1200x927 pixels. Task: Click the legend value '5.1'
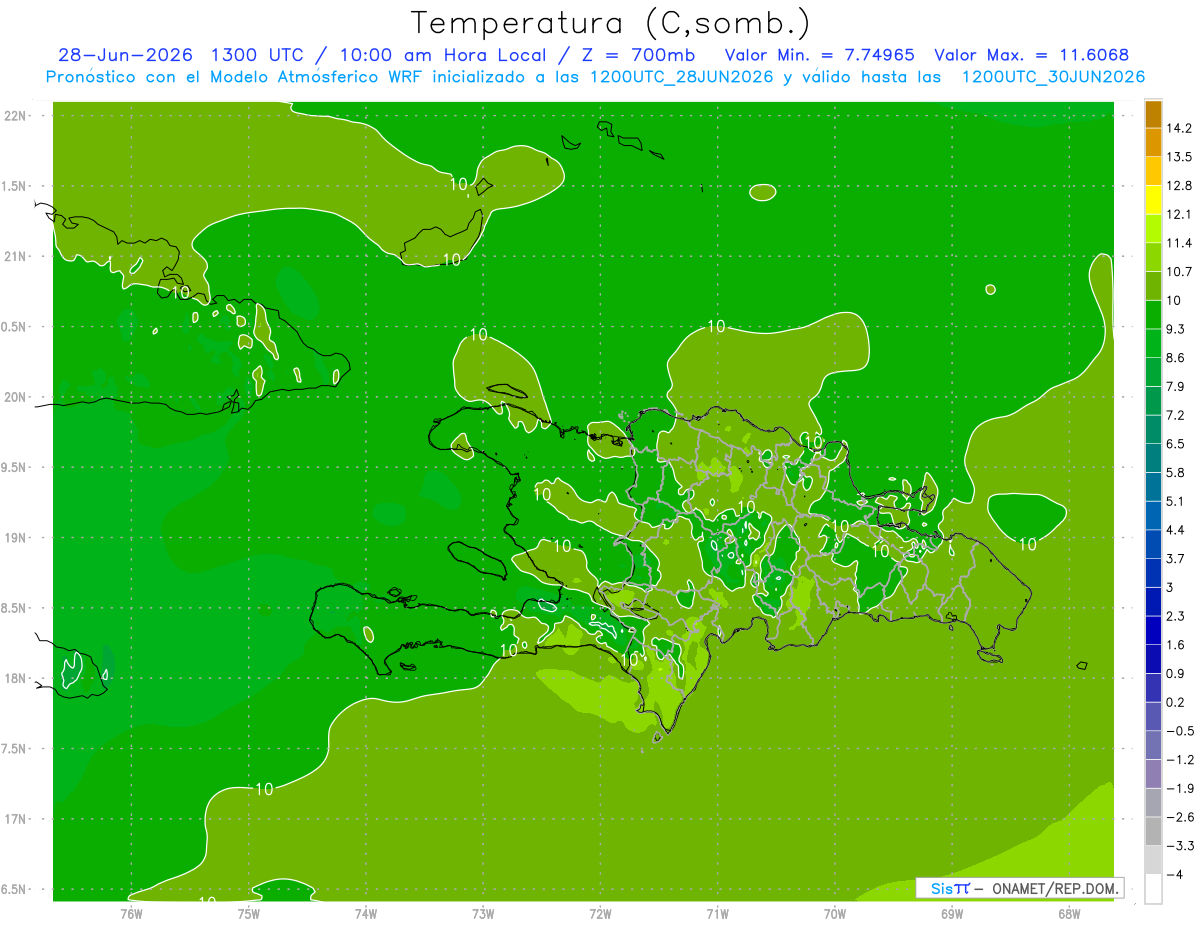(1175, 501)
